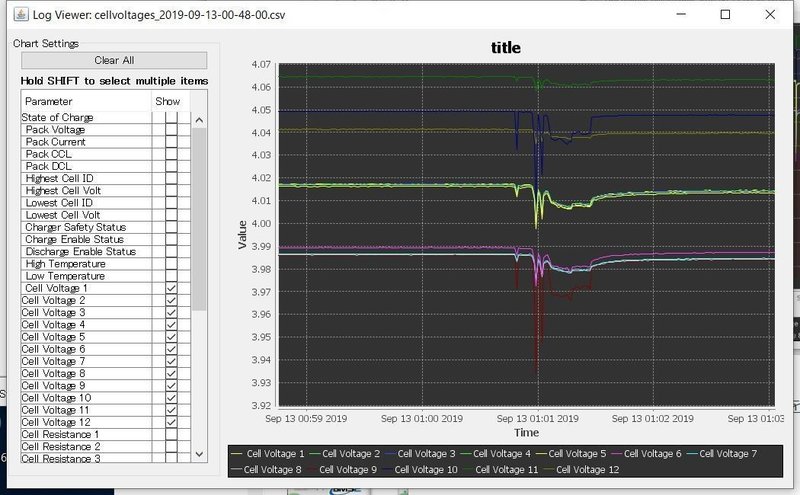800x495 pixels.
Task: Click the Time axis label
Action: click(526, 433)
